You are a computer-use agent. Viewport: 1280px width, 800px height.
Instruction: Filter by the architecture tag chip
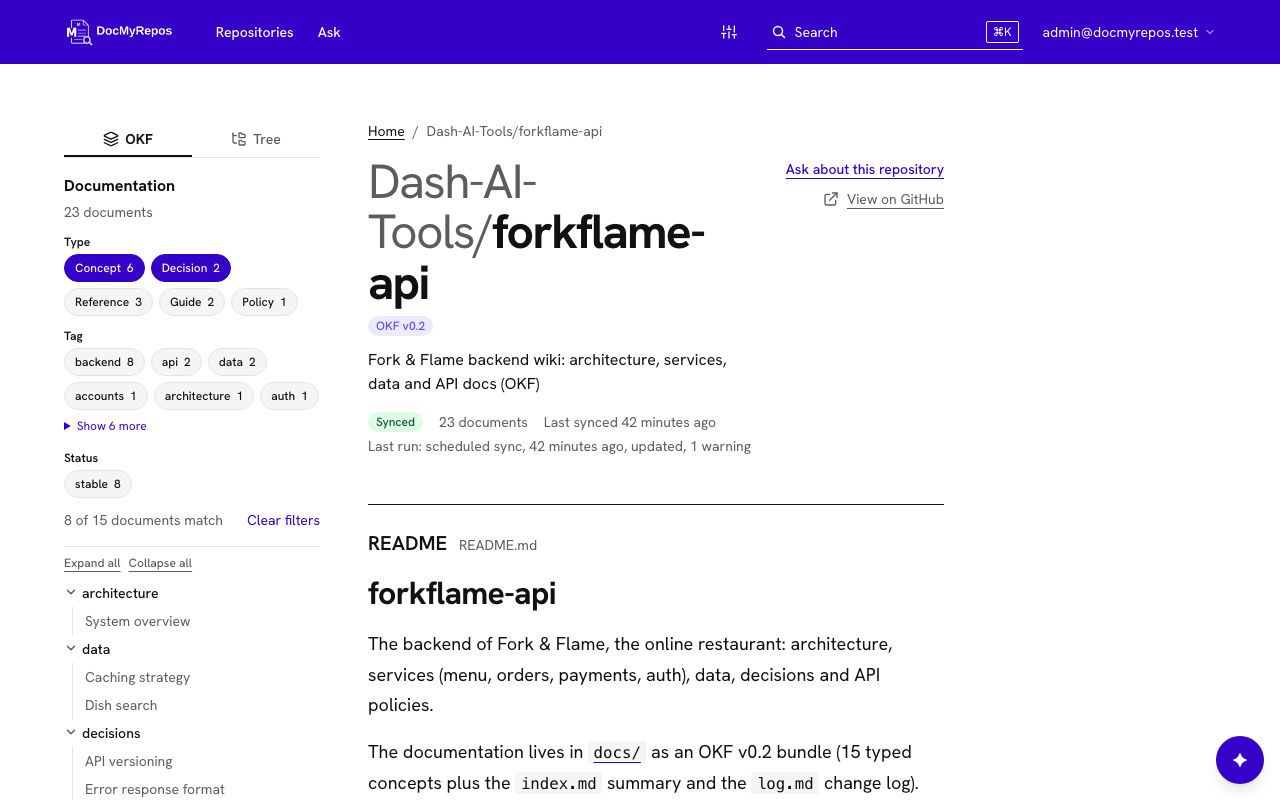click(x=204, y=396)
